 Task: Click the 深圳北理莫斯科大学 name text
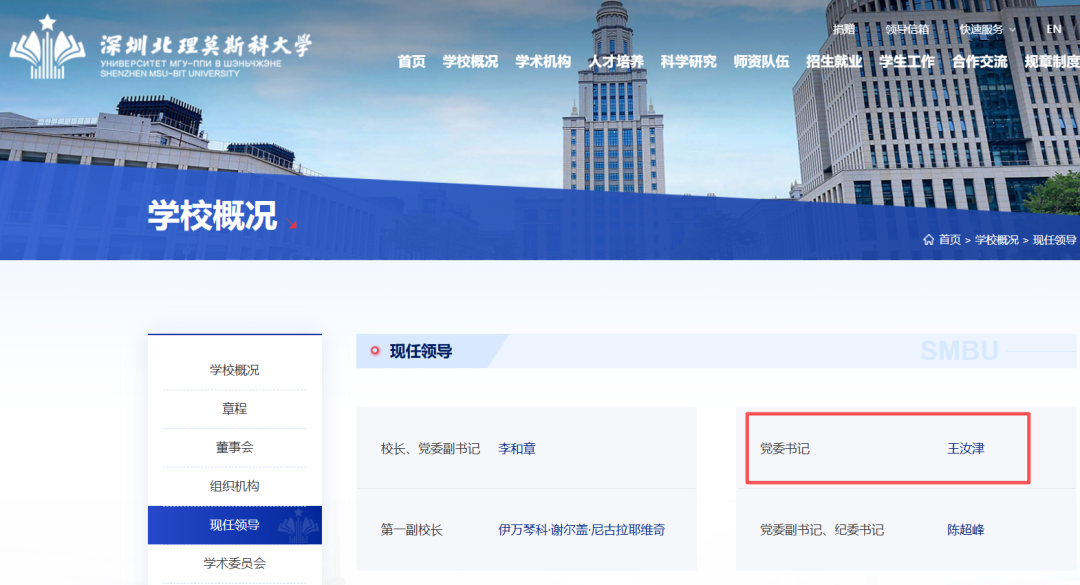point(205,45)
